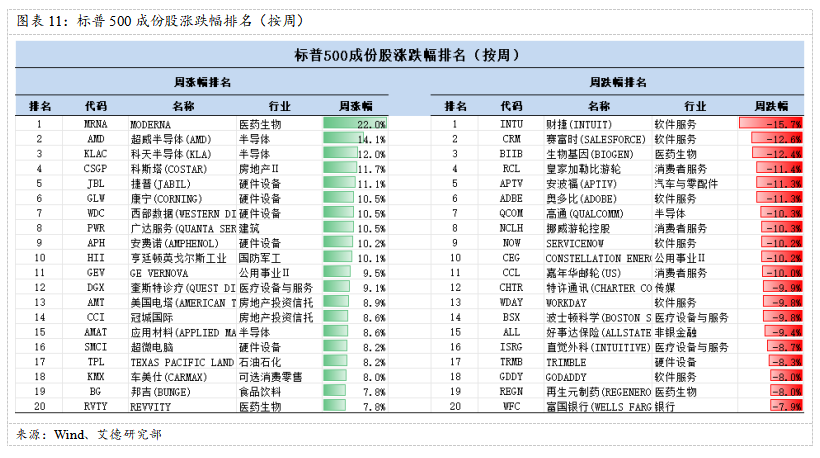Select the name SERVICENOW
Screen dimensions: 820x458
pyautogui.click(x=575, y=243)
